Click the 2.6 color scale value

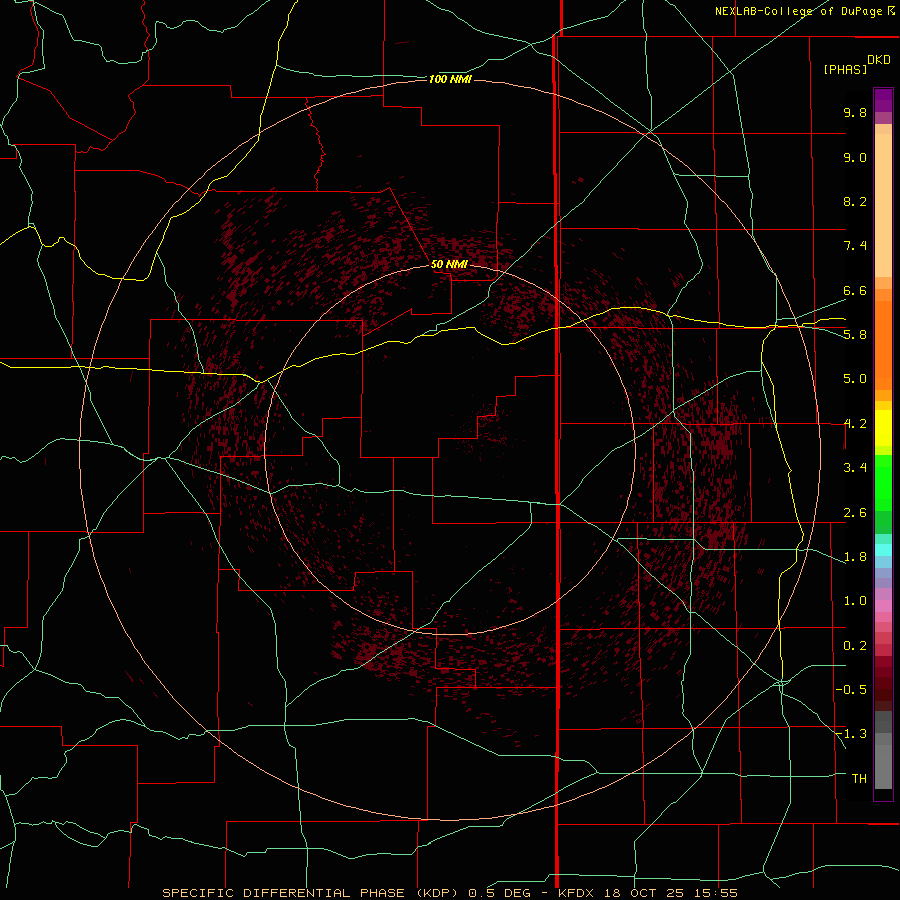[855, 513]
